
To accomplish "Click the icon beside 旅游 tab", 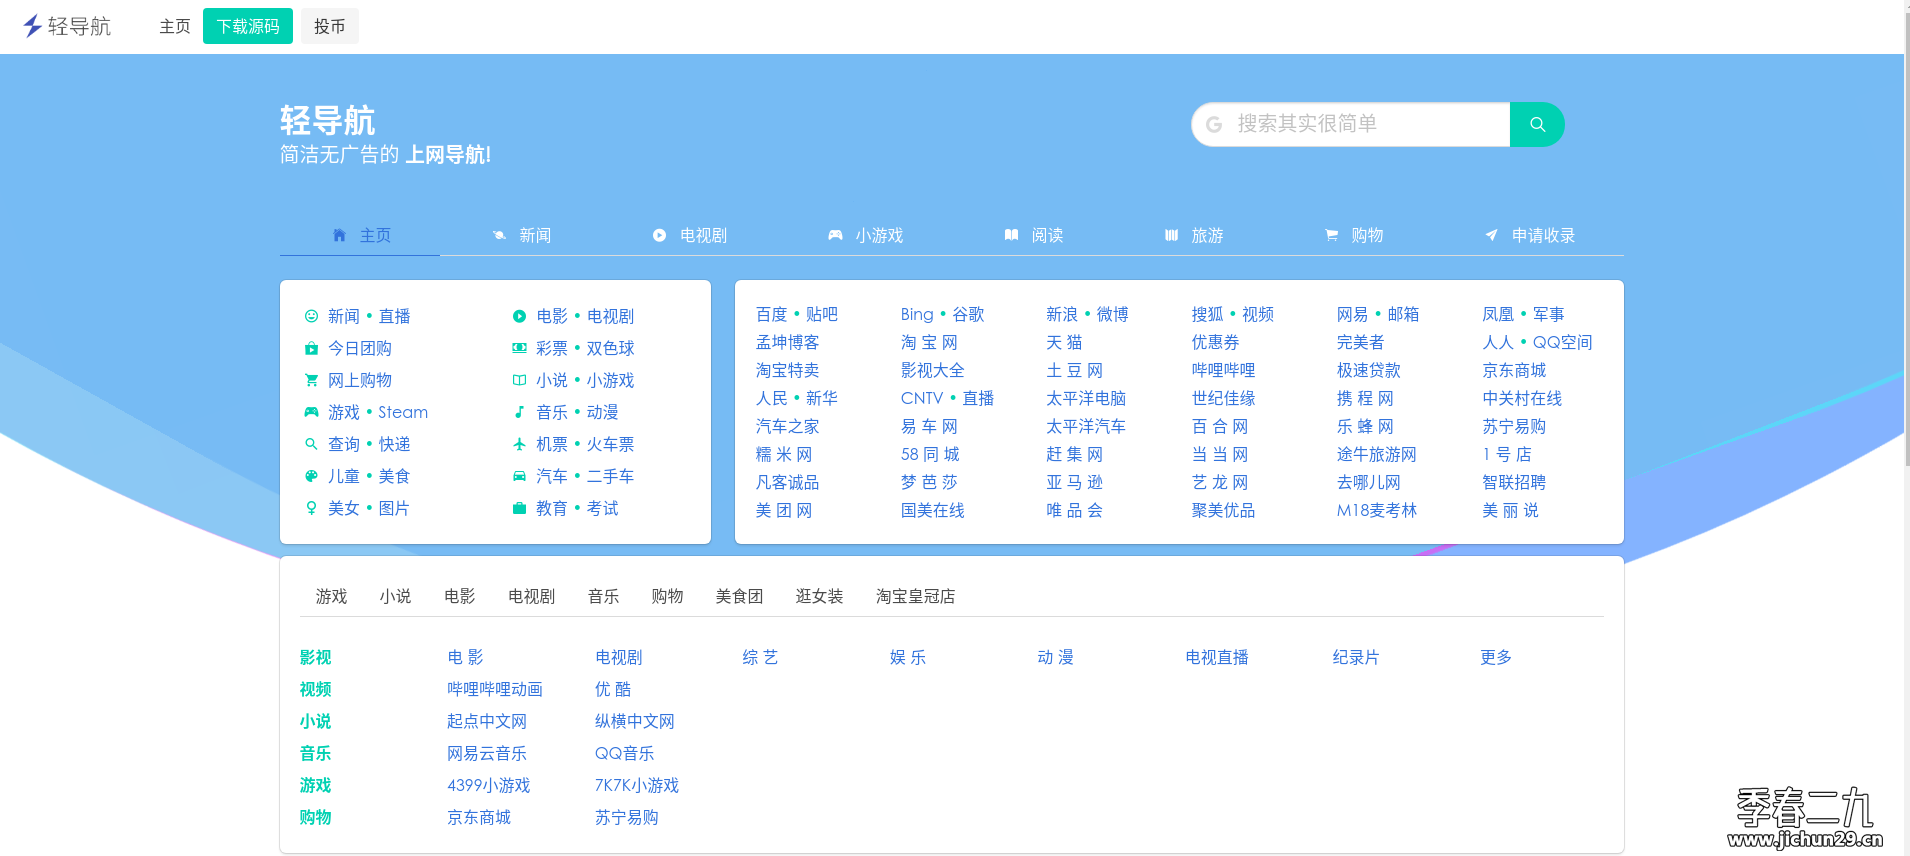I will 1171,235.
